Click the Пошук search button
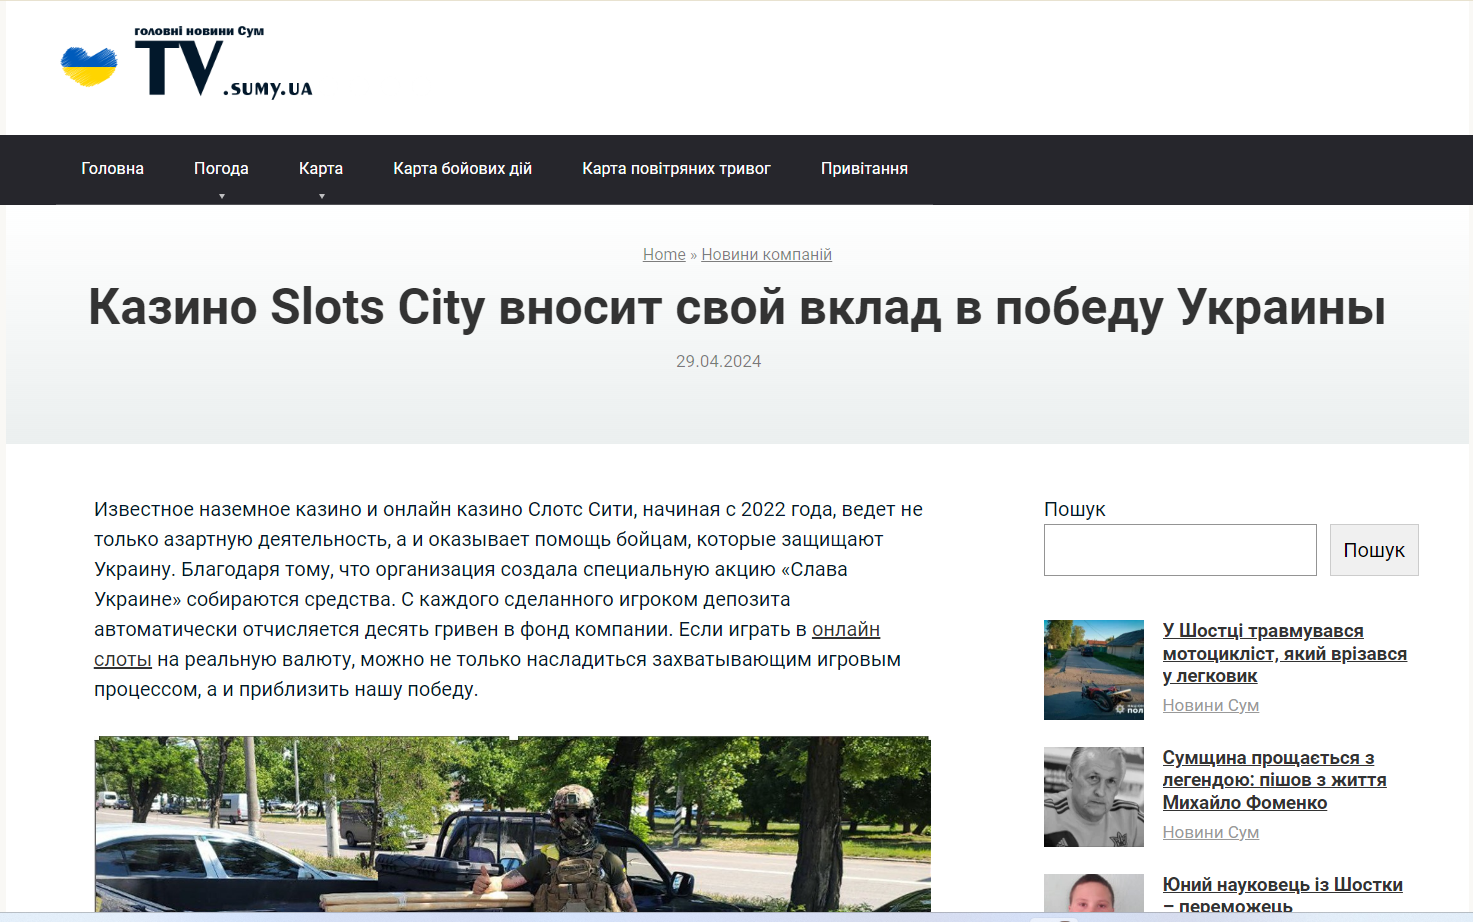The height and width of the screenshot is (922, 1473). click(1374, 550)
